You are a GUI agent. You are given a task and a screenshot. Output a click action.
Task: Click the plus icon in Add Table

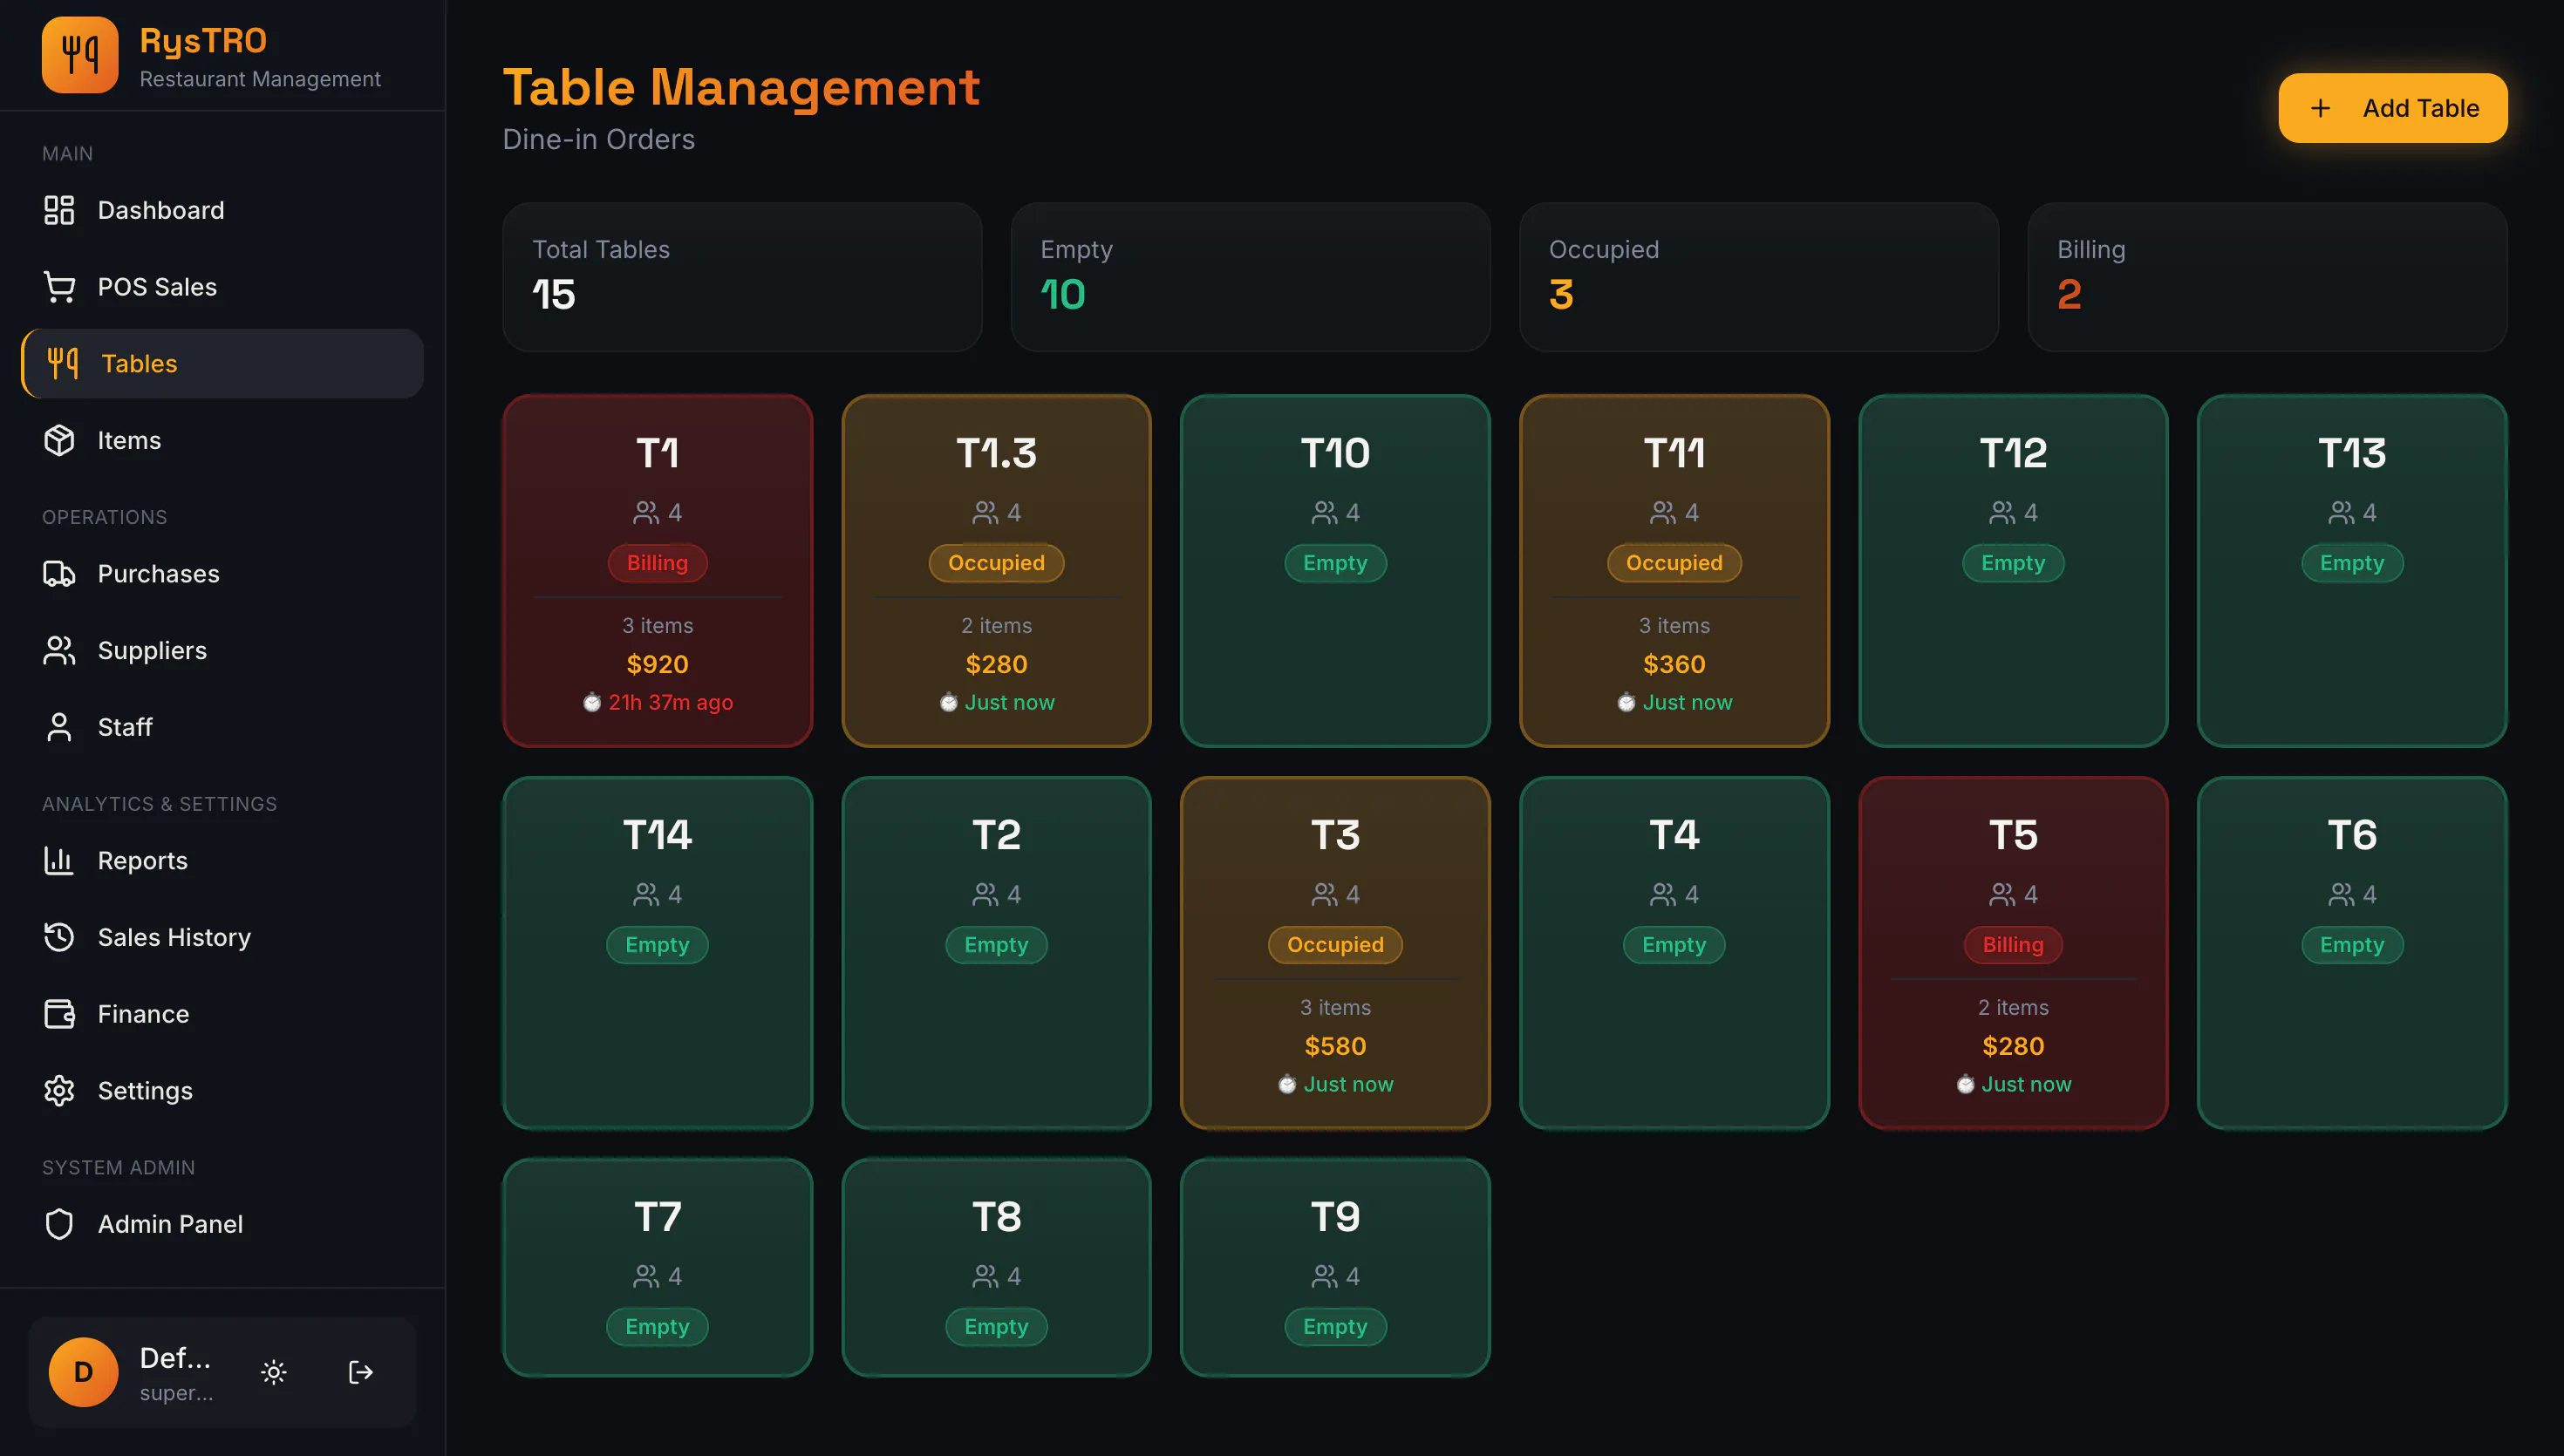tap(2321, 108)
